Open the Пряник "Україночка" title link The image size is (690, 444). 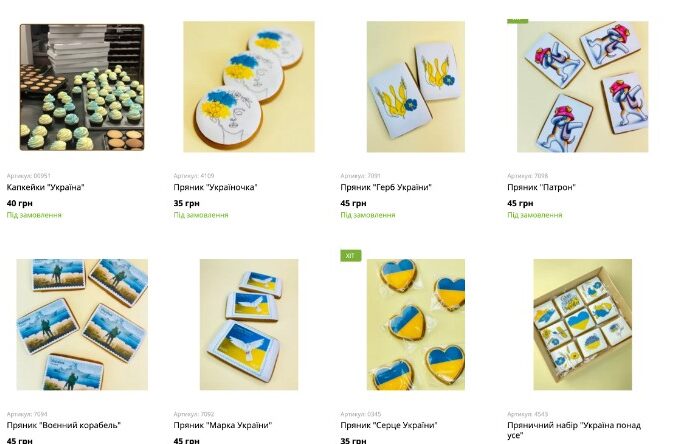pyautogui.click(x=215, y=187)
